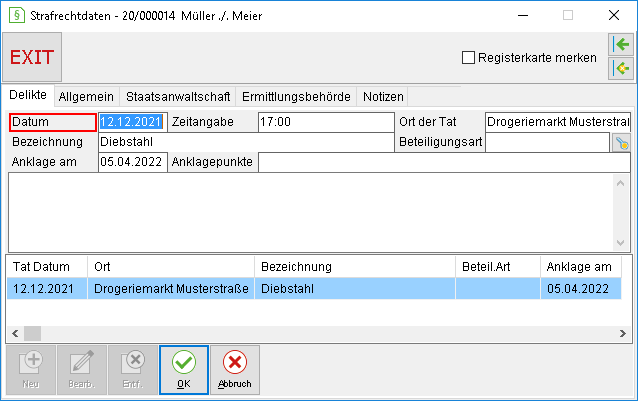Switch to the Delikte tab
This screenshot has width=638, height=401.
28,95
